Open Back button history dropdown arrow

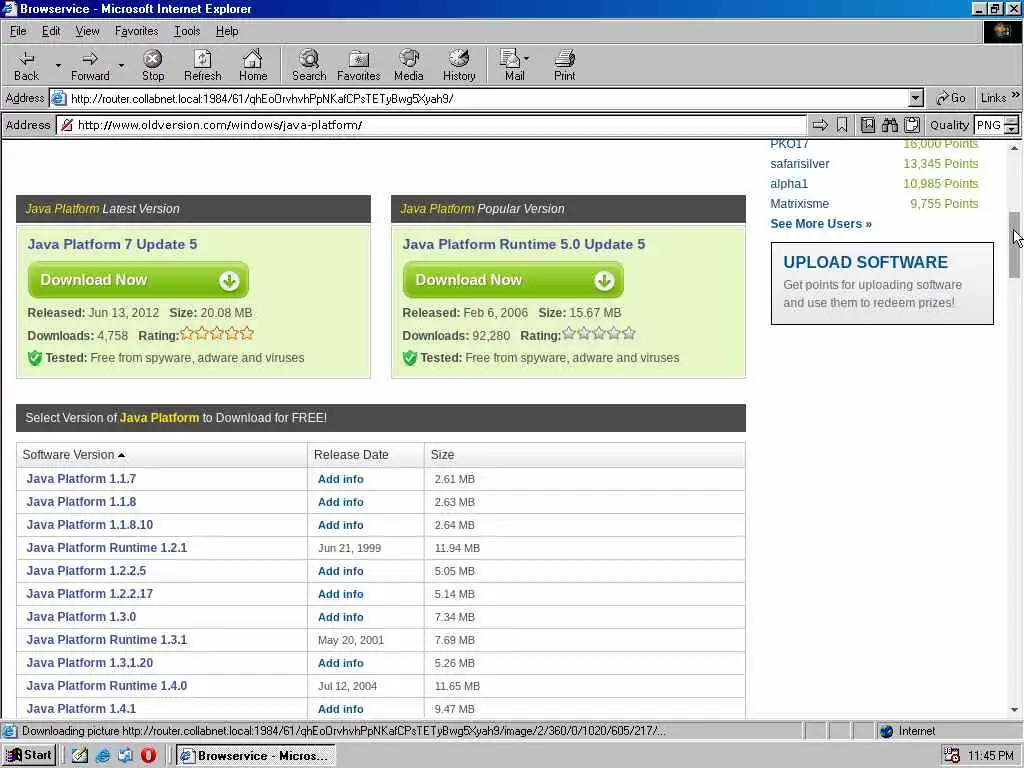(58, 65)
